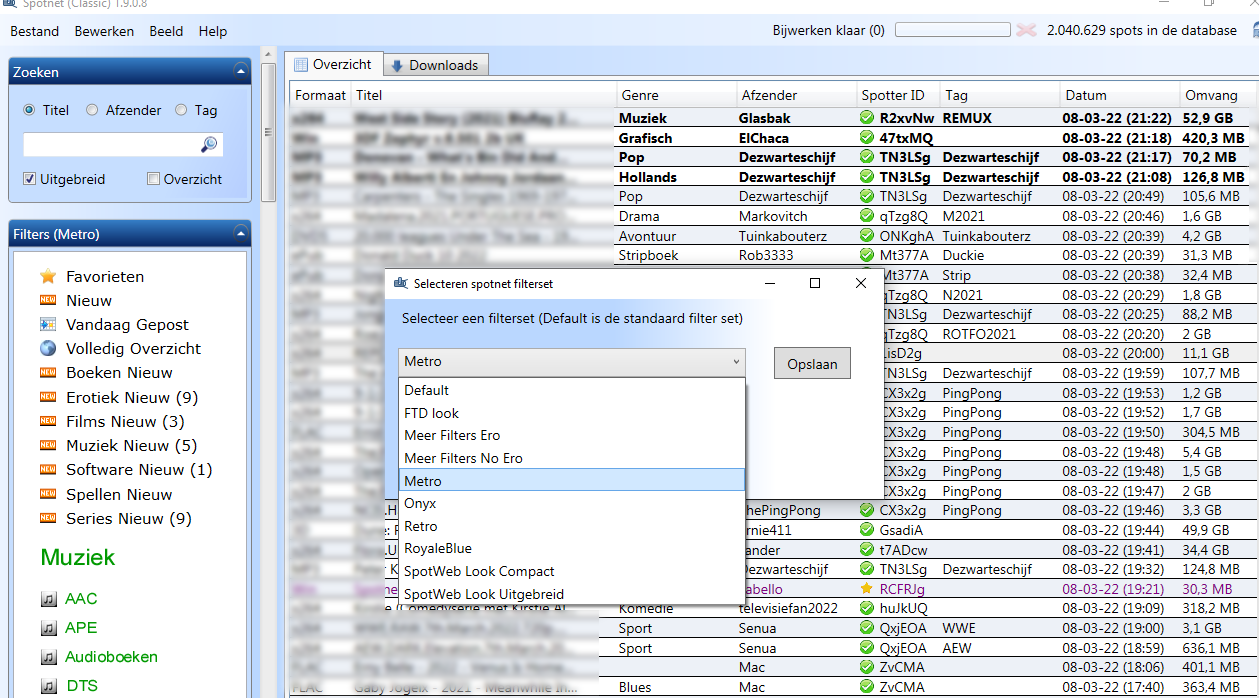Click the AAC music note icon
Image resolution: width=1259 pixels, height=698 pixels.
click(x=49, y=599)
